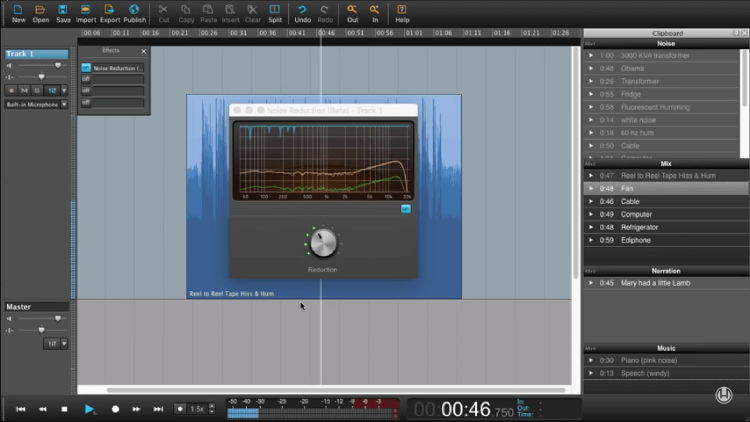Adjust the Master pan slider
The image size is (750, 422).
[40, 330]
